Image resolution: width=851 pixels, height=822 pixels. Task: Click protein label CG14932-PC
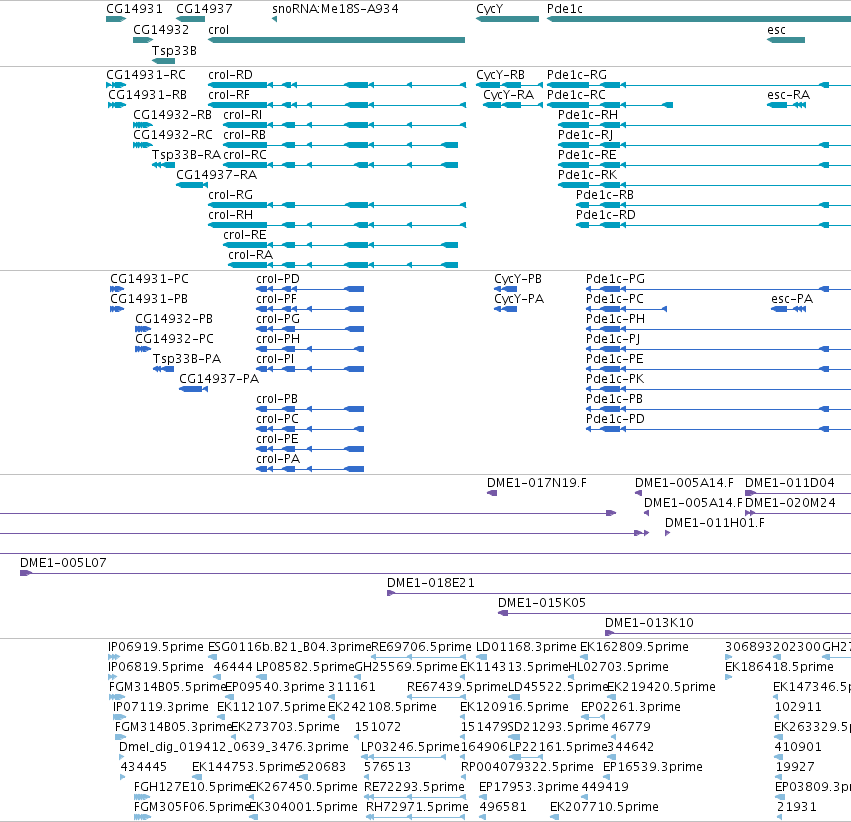coord(174,339)
